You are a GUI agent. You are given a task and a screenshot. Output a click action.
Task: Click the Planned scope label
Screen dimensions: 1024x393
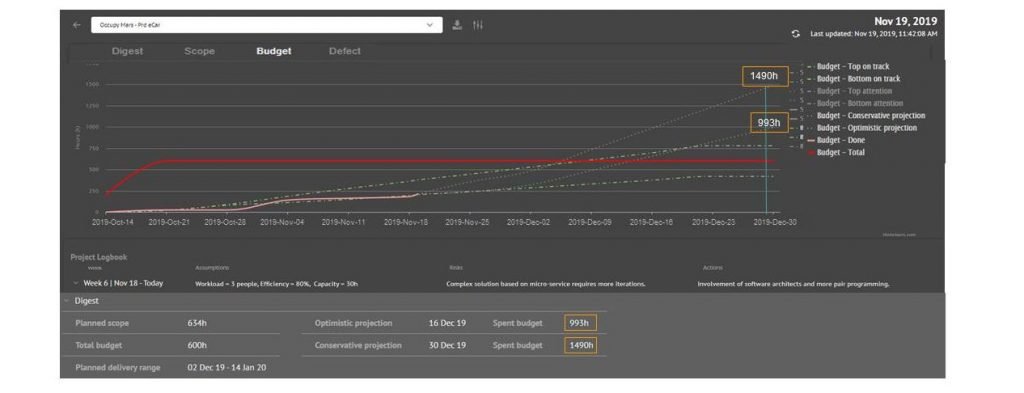click(102, 323)
